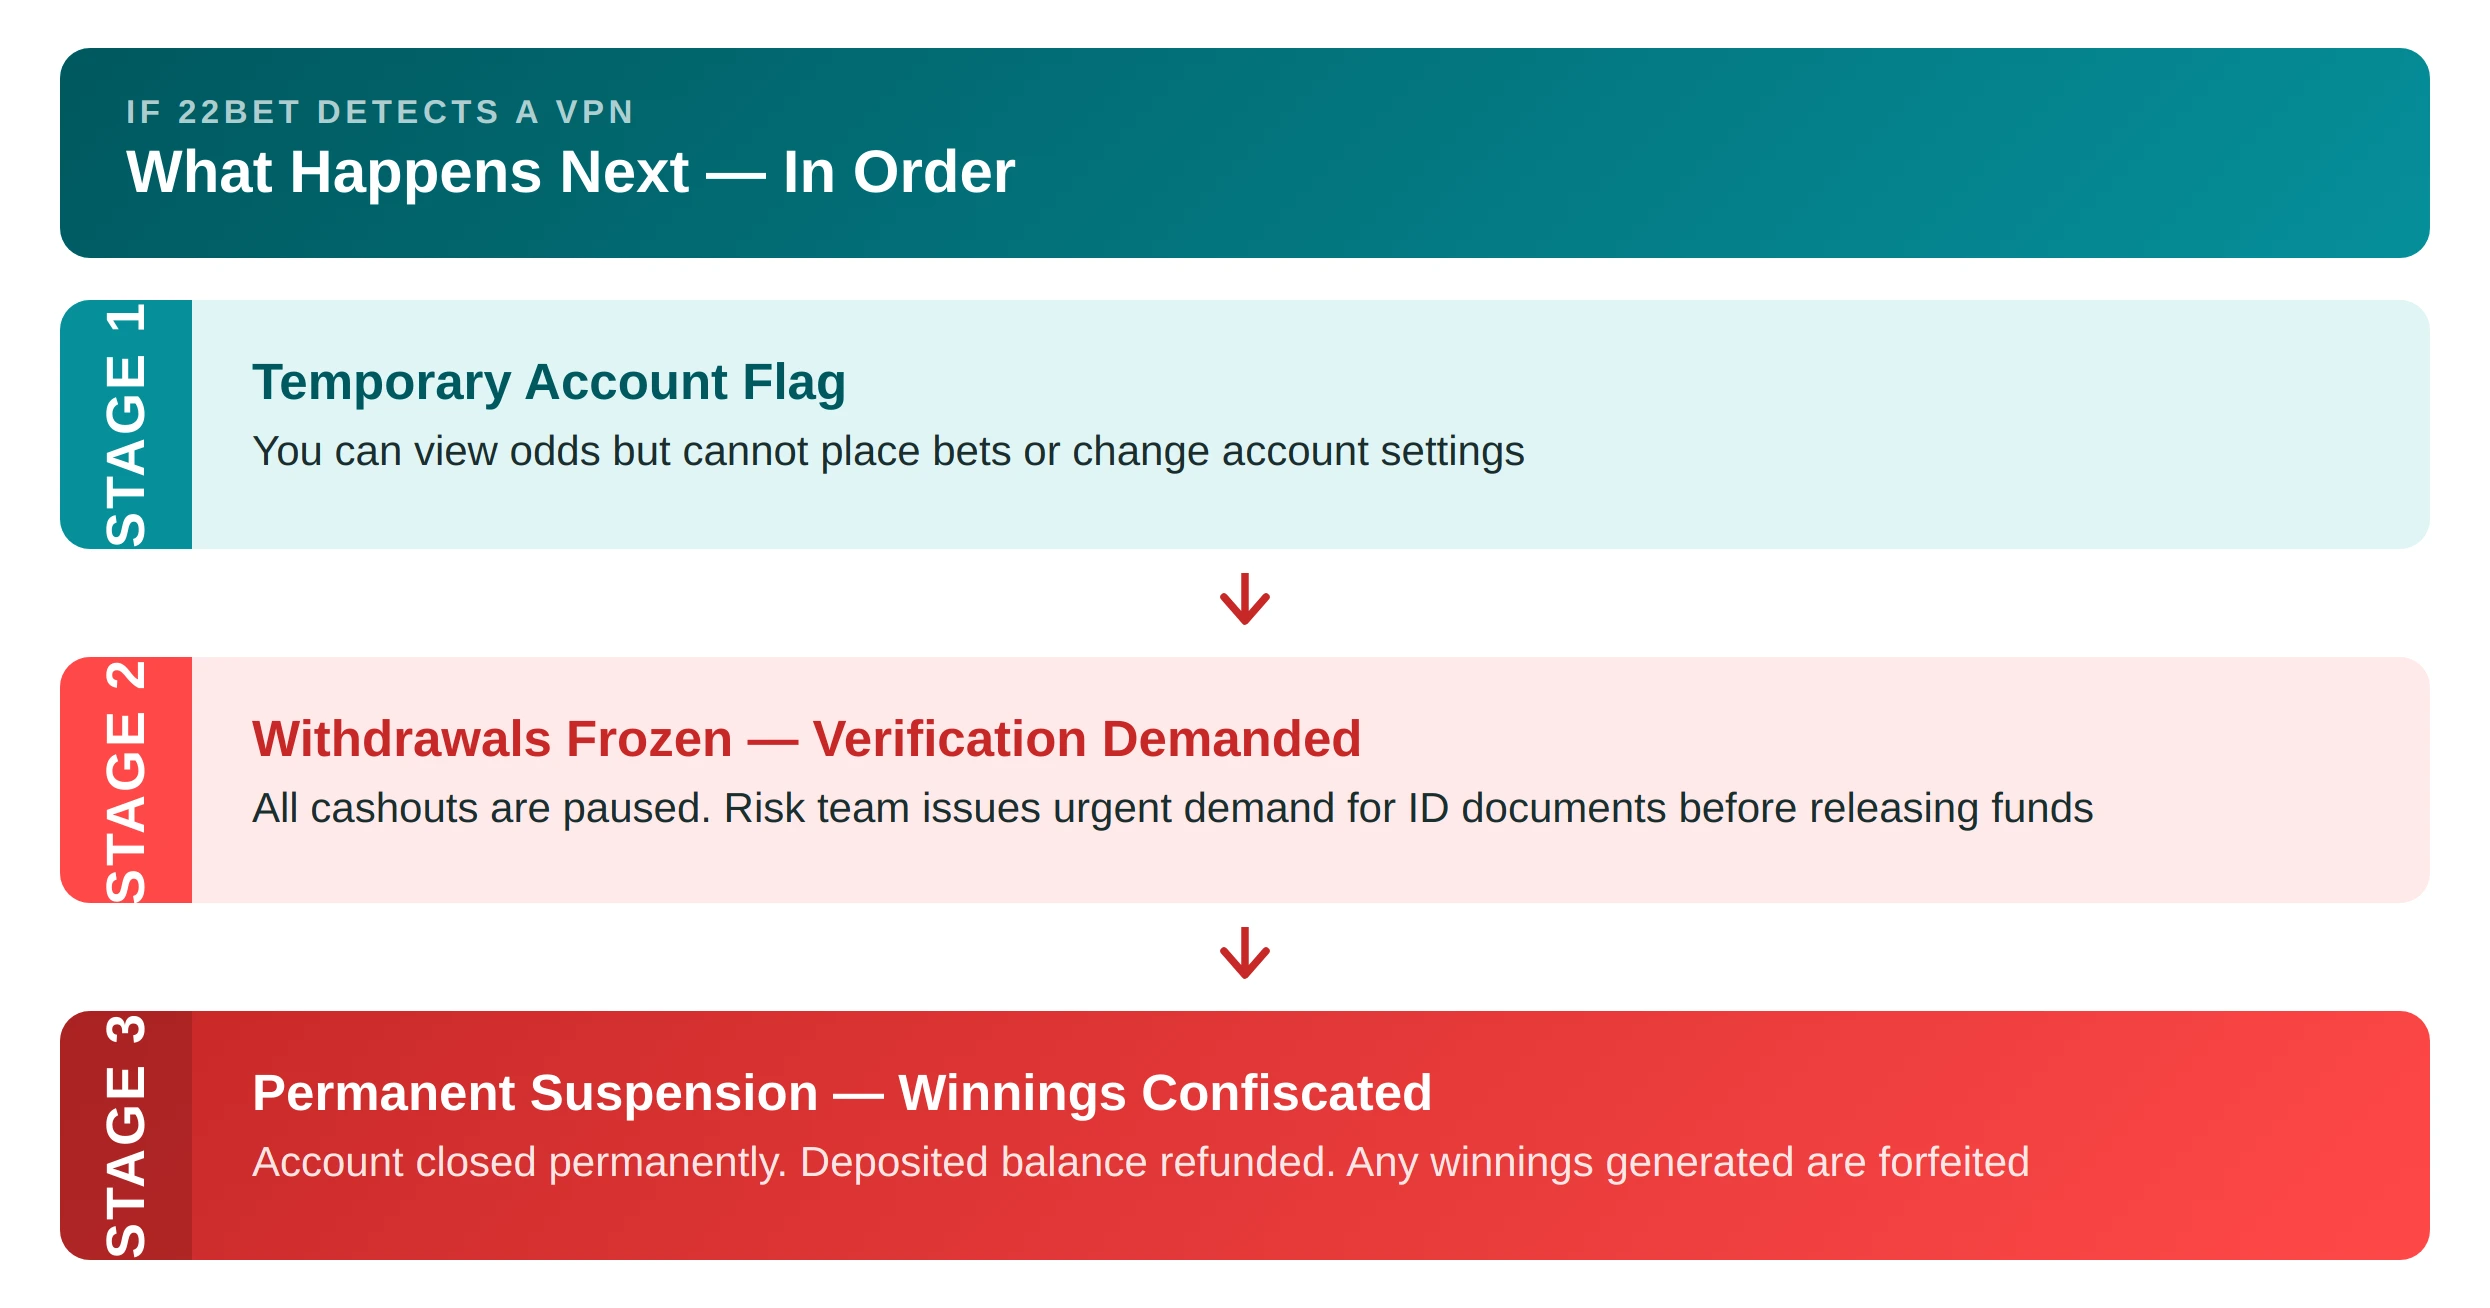Click the word 'Verification' in Stage 2 title
The image size is (2490, 1308).
[950, 739]
